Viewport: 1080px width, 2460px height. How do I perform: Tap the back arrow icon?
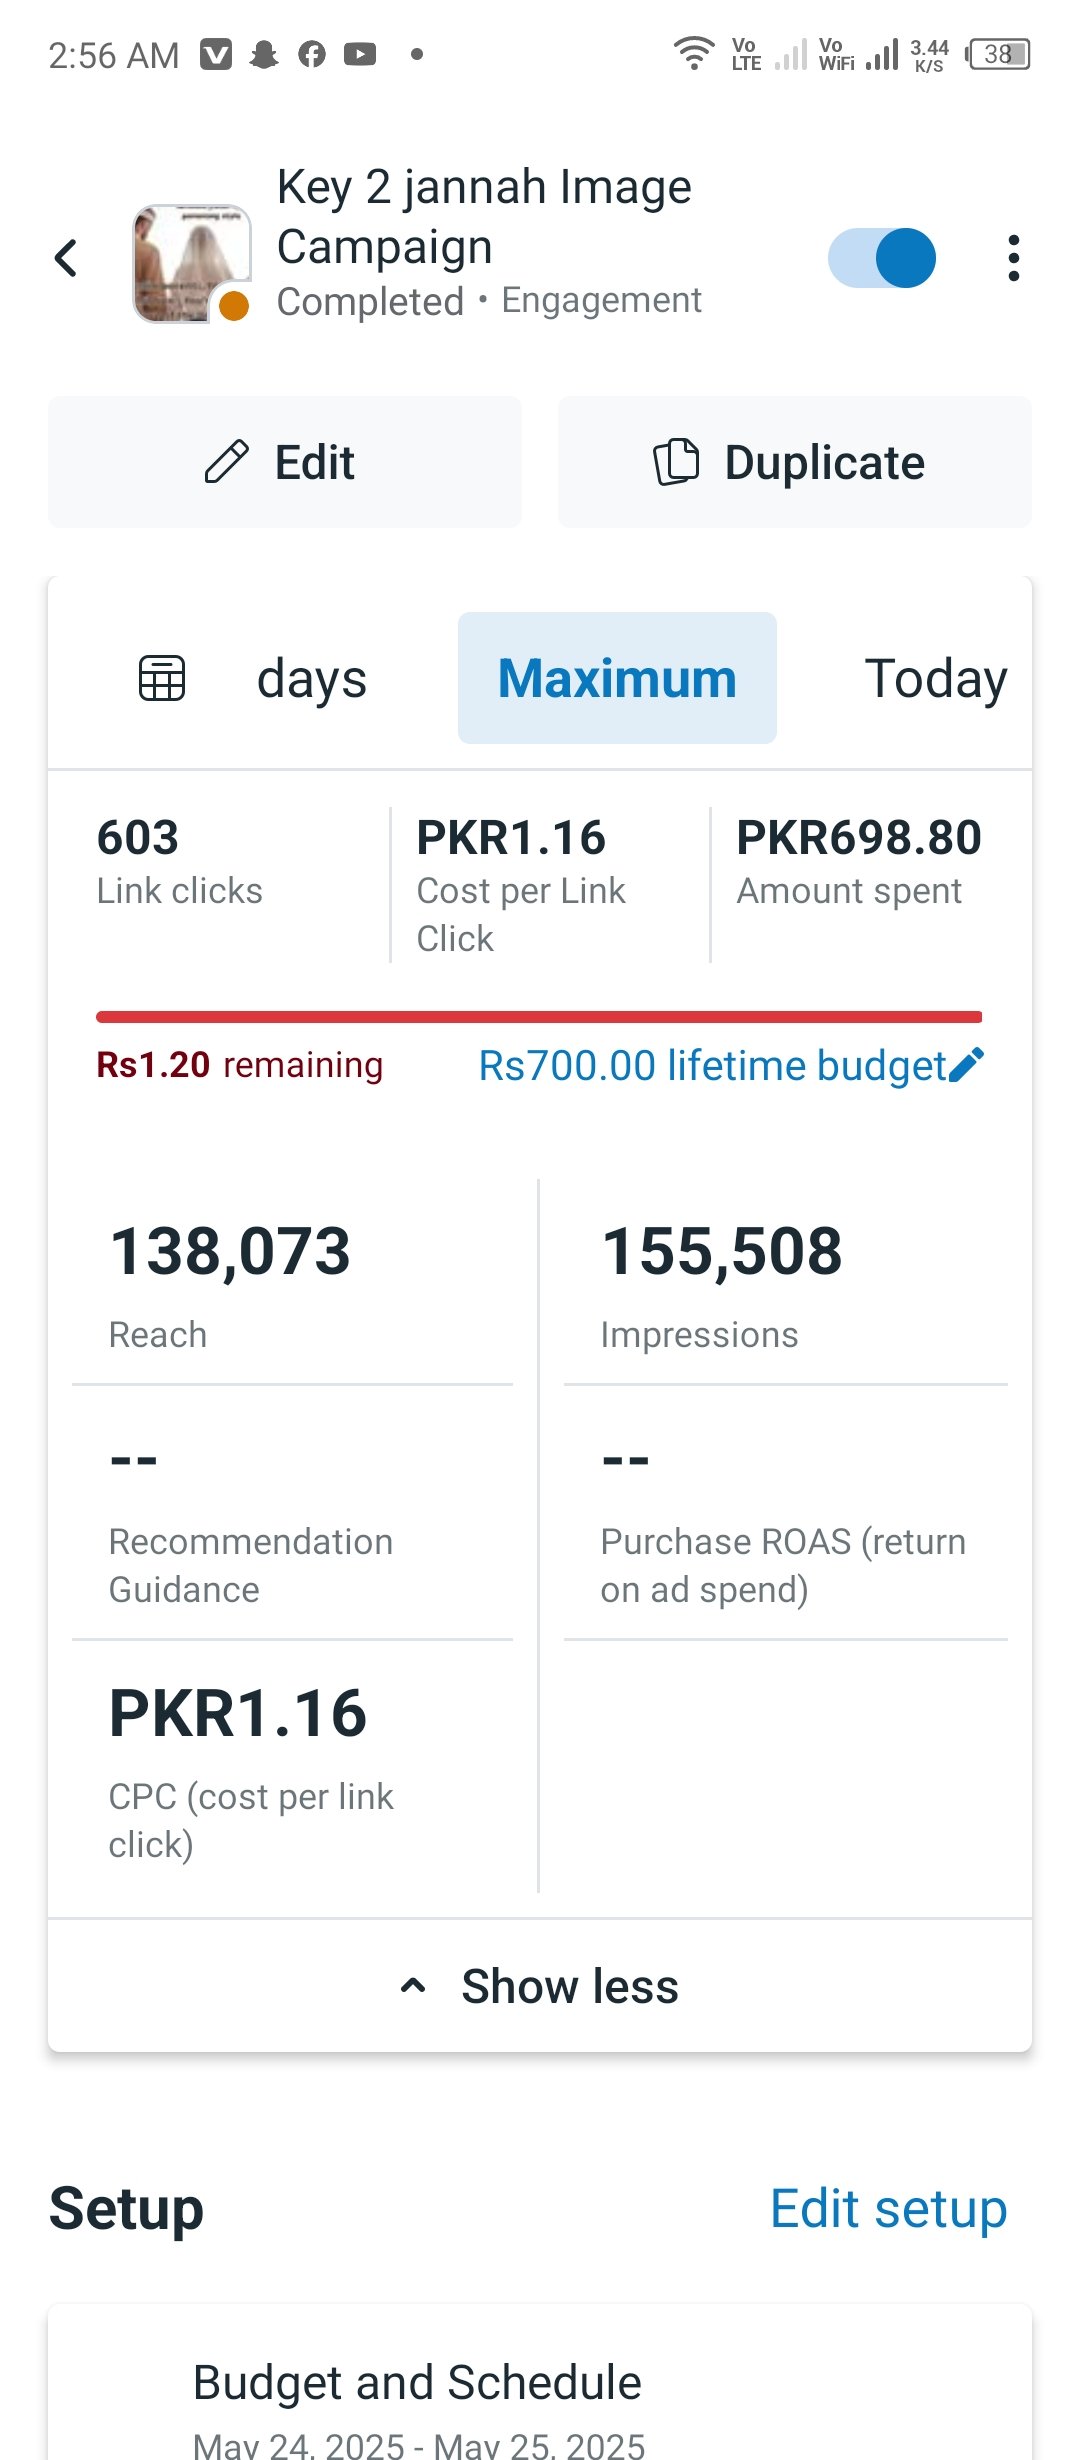click(67, 258)
